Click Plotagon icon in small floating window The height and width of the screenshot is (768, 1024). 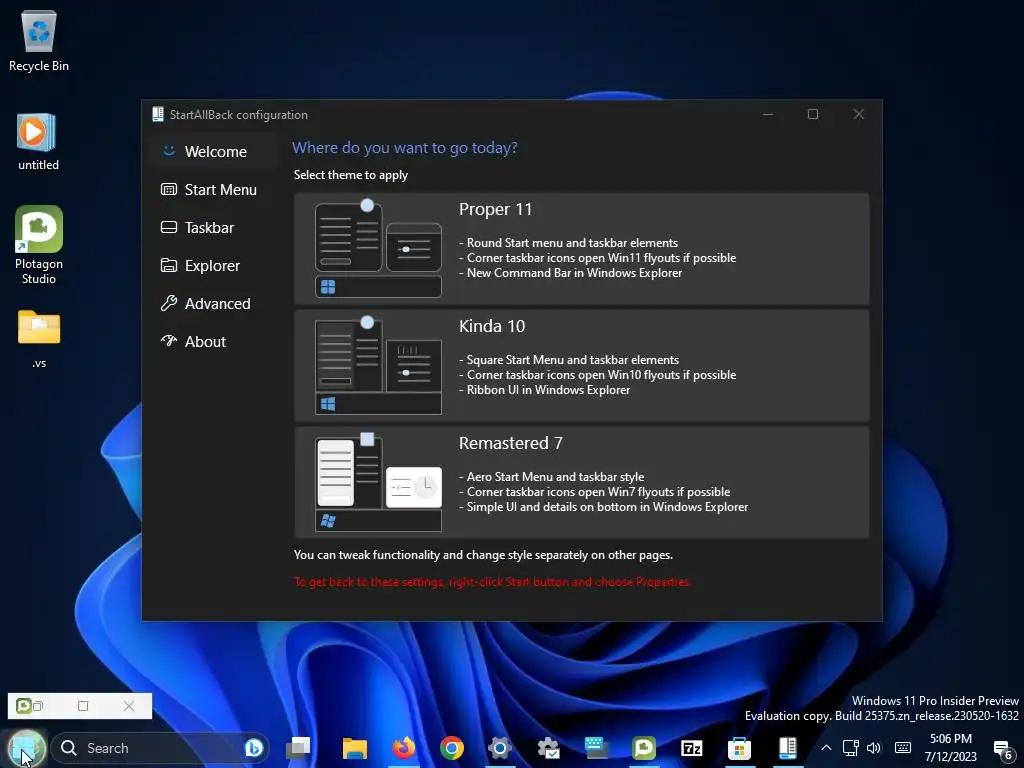tap(24, 706)
